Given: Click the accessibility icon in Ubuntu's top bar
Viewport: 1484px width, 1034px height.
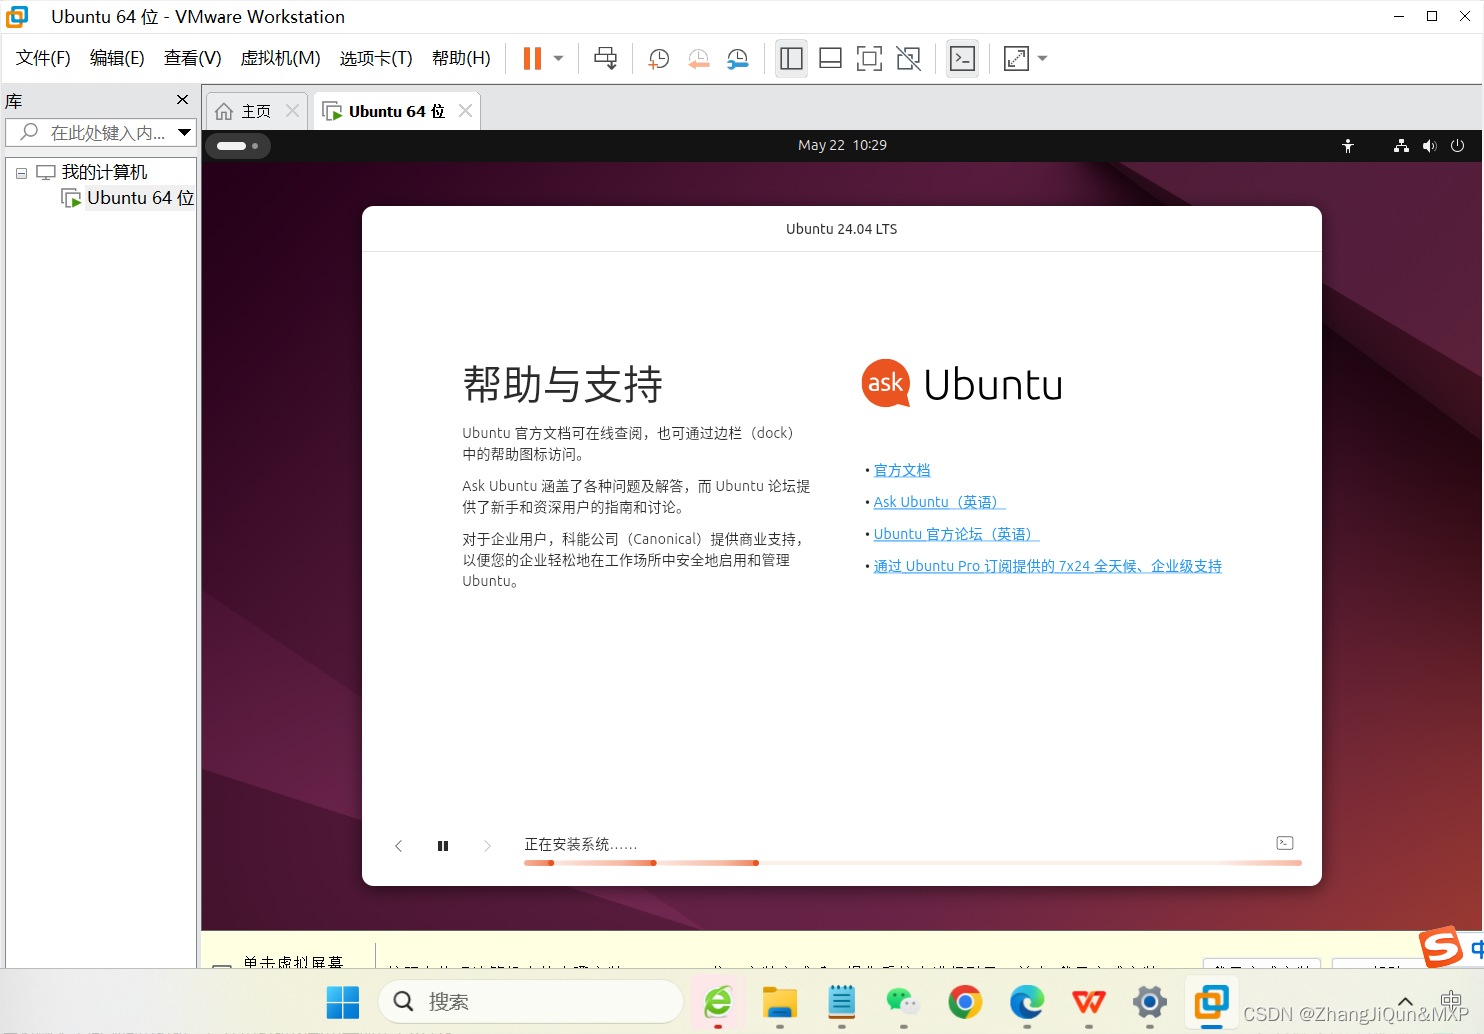Looking at the screenshot, I should [x=1348, y=145].
